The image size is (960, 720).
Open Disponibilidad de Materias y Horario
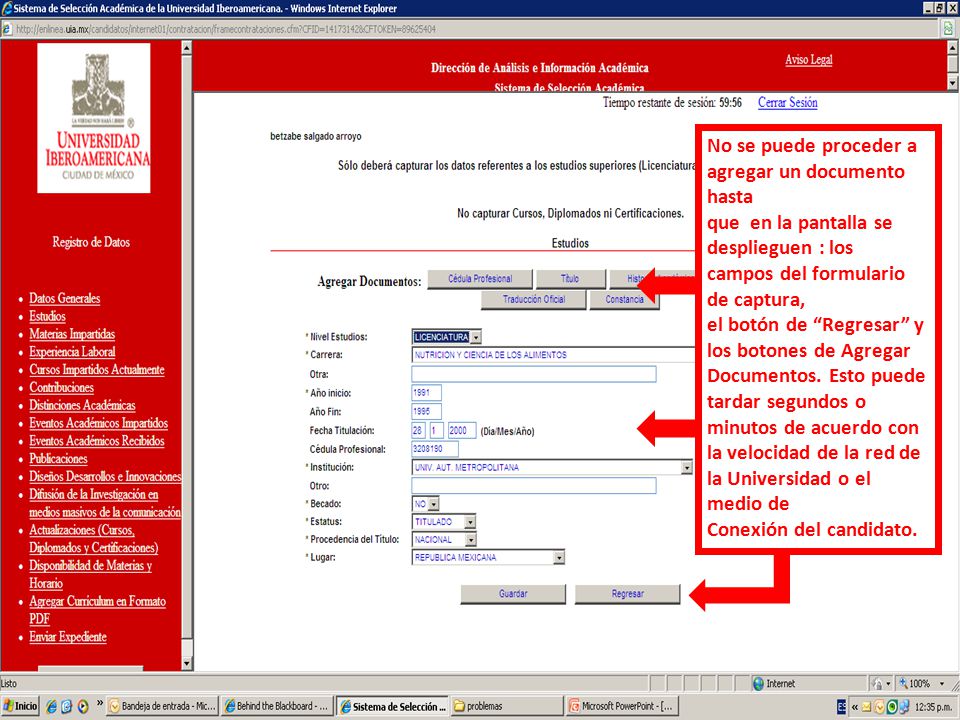(x=90, y=574)
